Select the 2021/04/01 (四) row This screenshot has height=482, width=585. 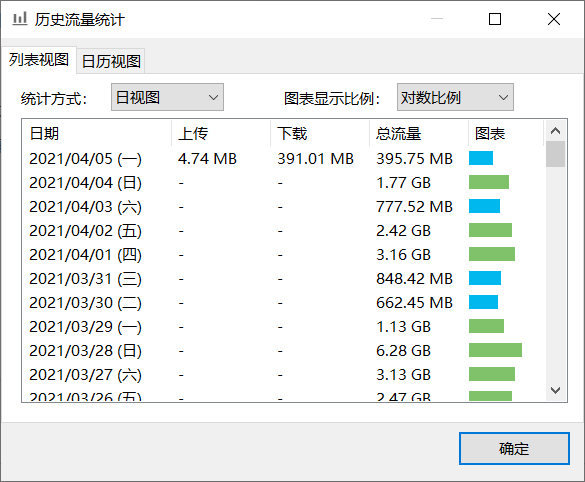pyautogui.click(x=284, y=254)
